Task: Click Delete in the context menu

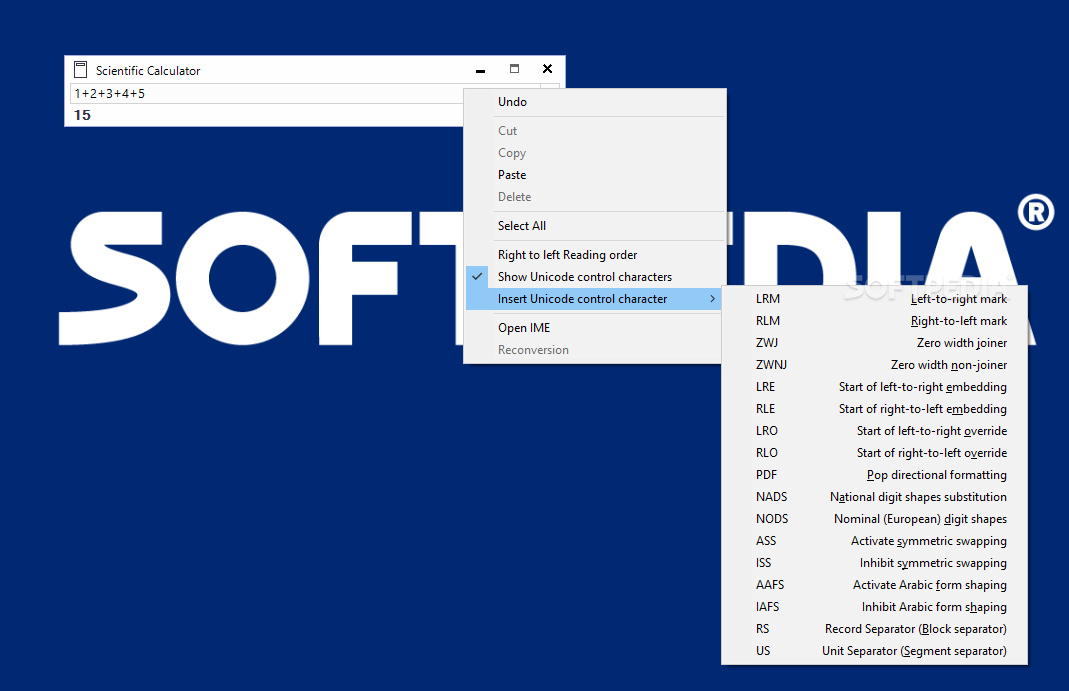Action: point(594,197)
